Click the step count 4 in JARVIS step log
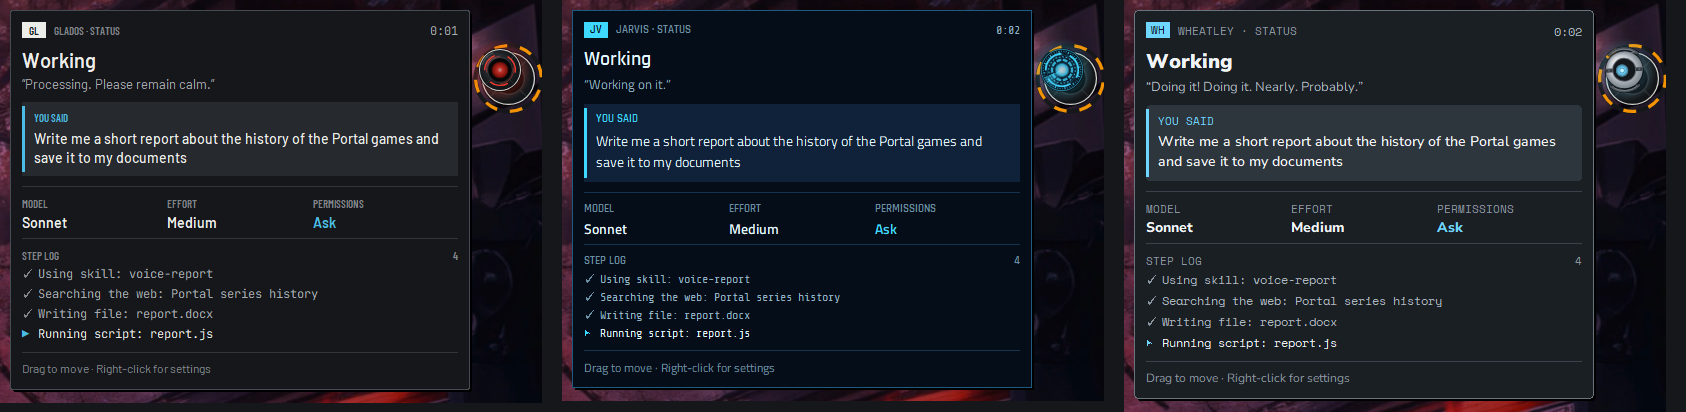The width and height of the screenshot is (1686, 412). [x=1017, y=260]
